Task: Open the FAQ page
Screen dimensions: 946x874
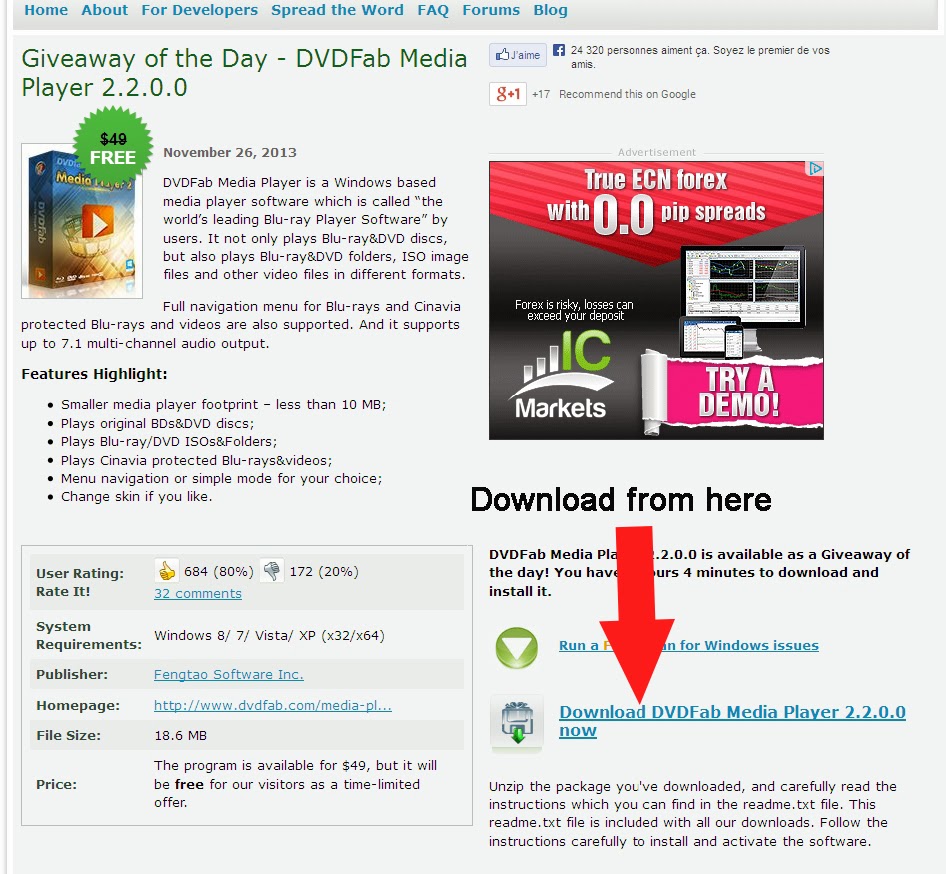Action: point(433,10)
